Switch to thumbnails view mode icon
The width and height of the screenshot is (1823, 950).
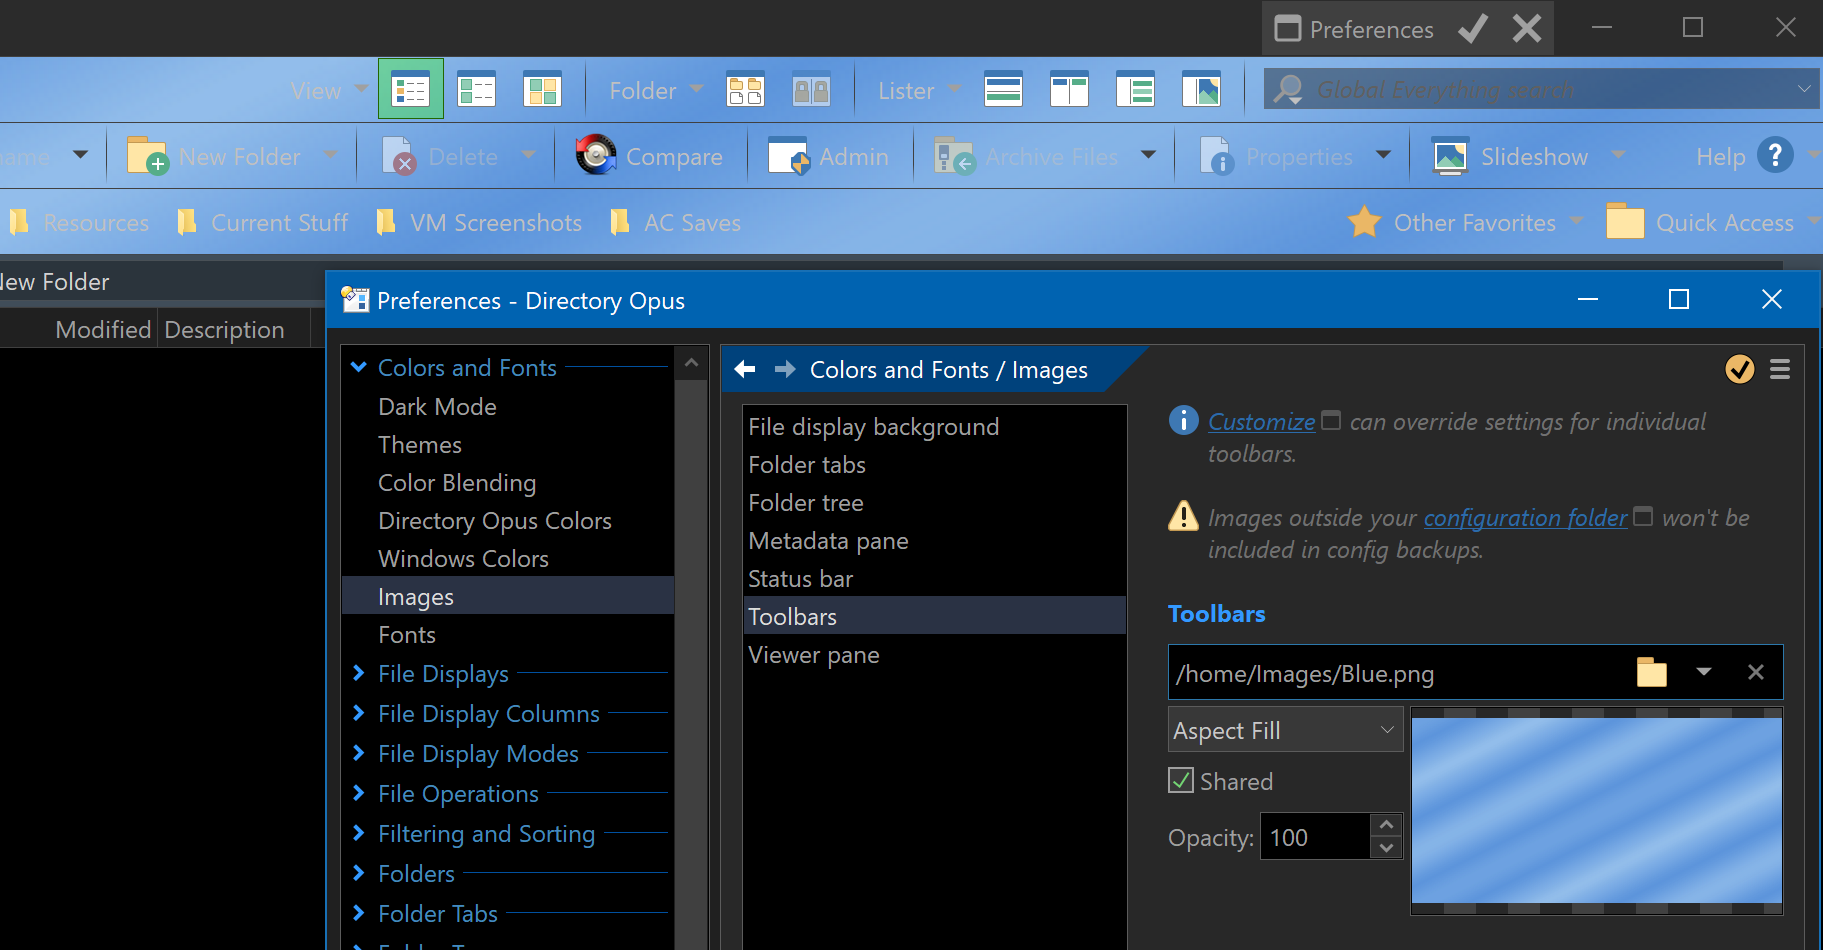click(x=543, y=89)
